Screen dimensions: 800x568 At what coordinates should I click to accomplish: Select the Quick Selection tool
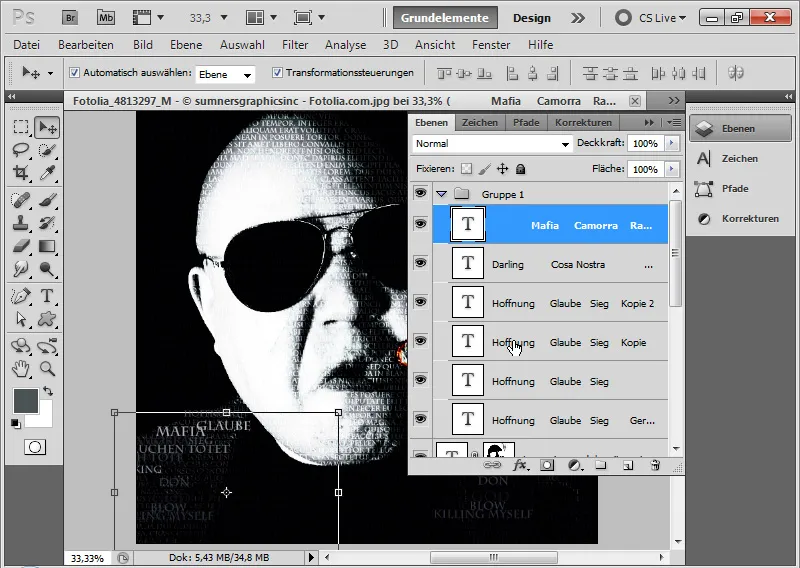click(x=47, y=150)
